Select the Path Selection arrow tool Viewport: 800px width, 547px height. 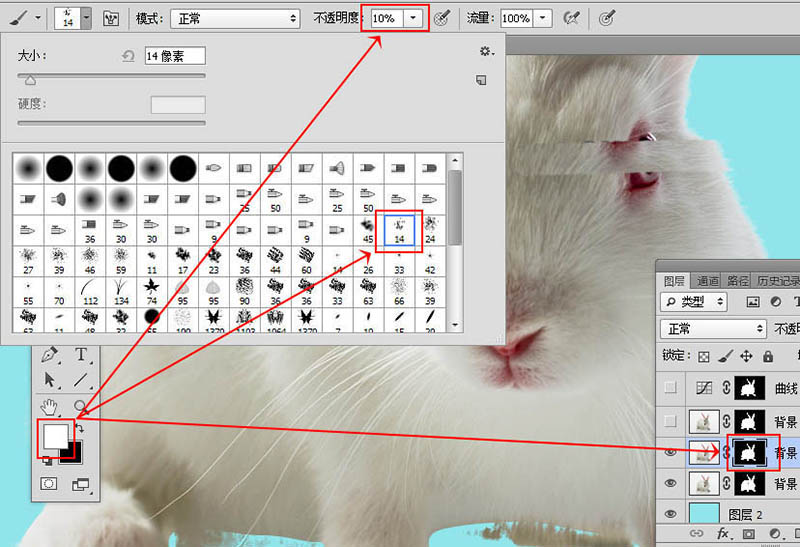click(x=50, y=380)
